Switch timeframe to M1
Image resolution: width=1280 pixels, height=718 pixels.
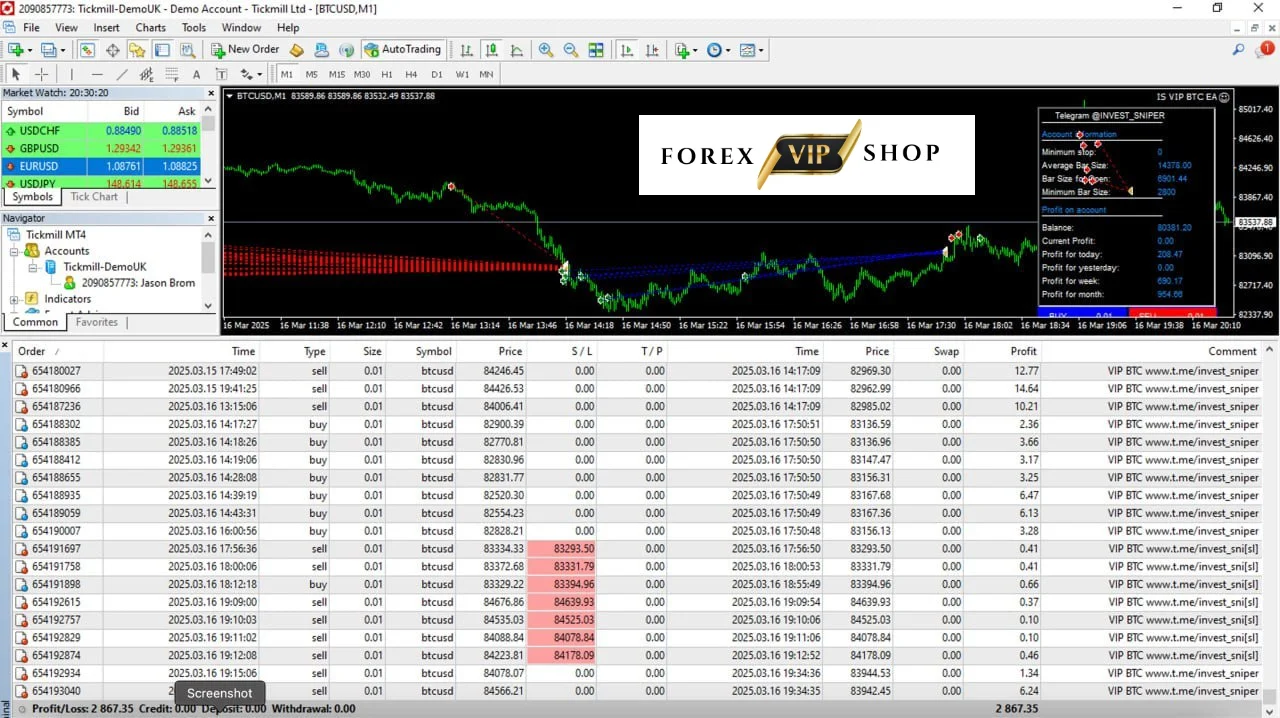(x=287, y=74)
